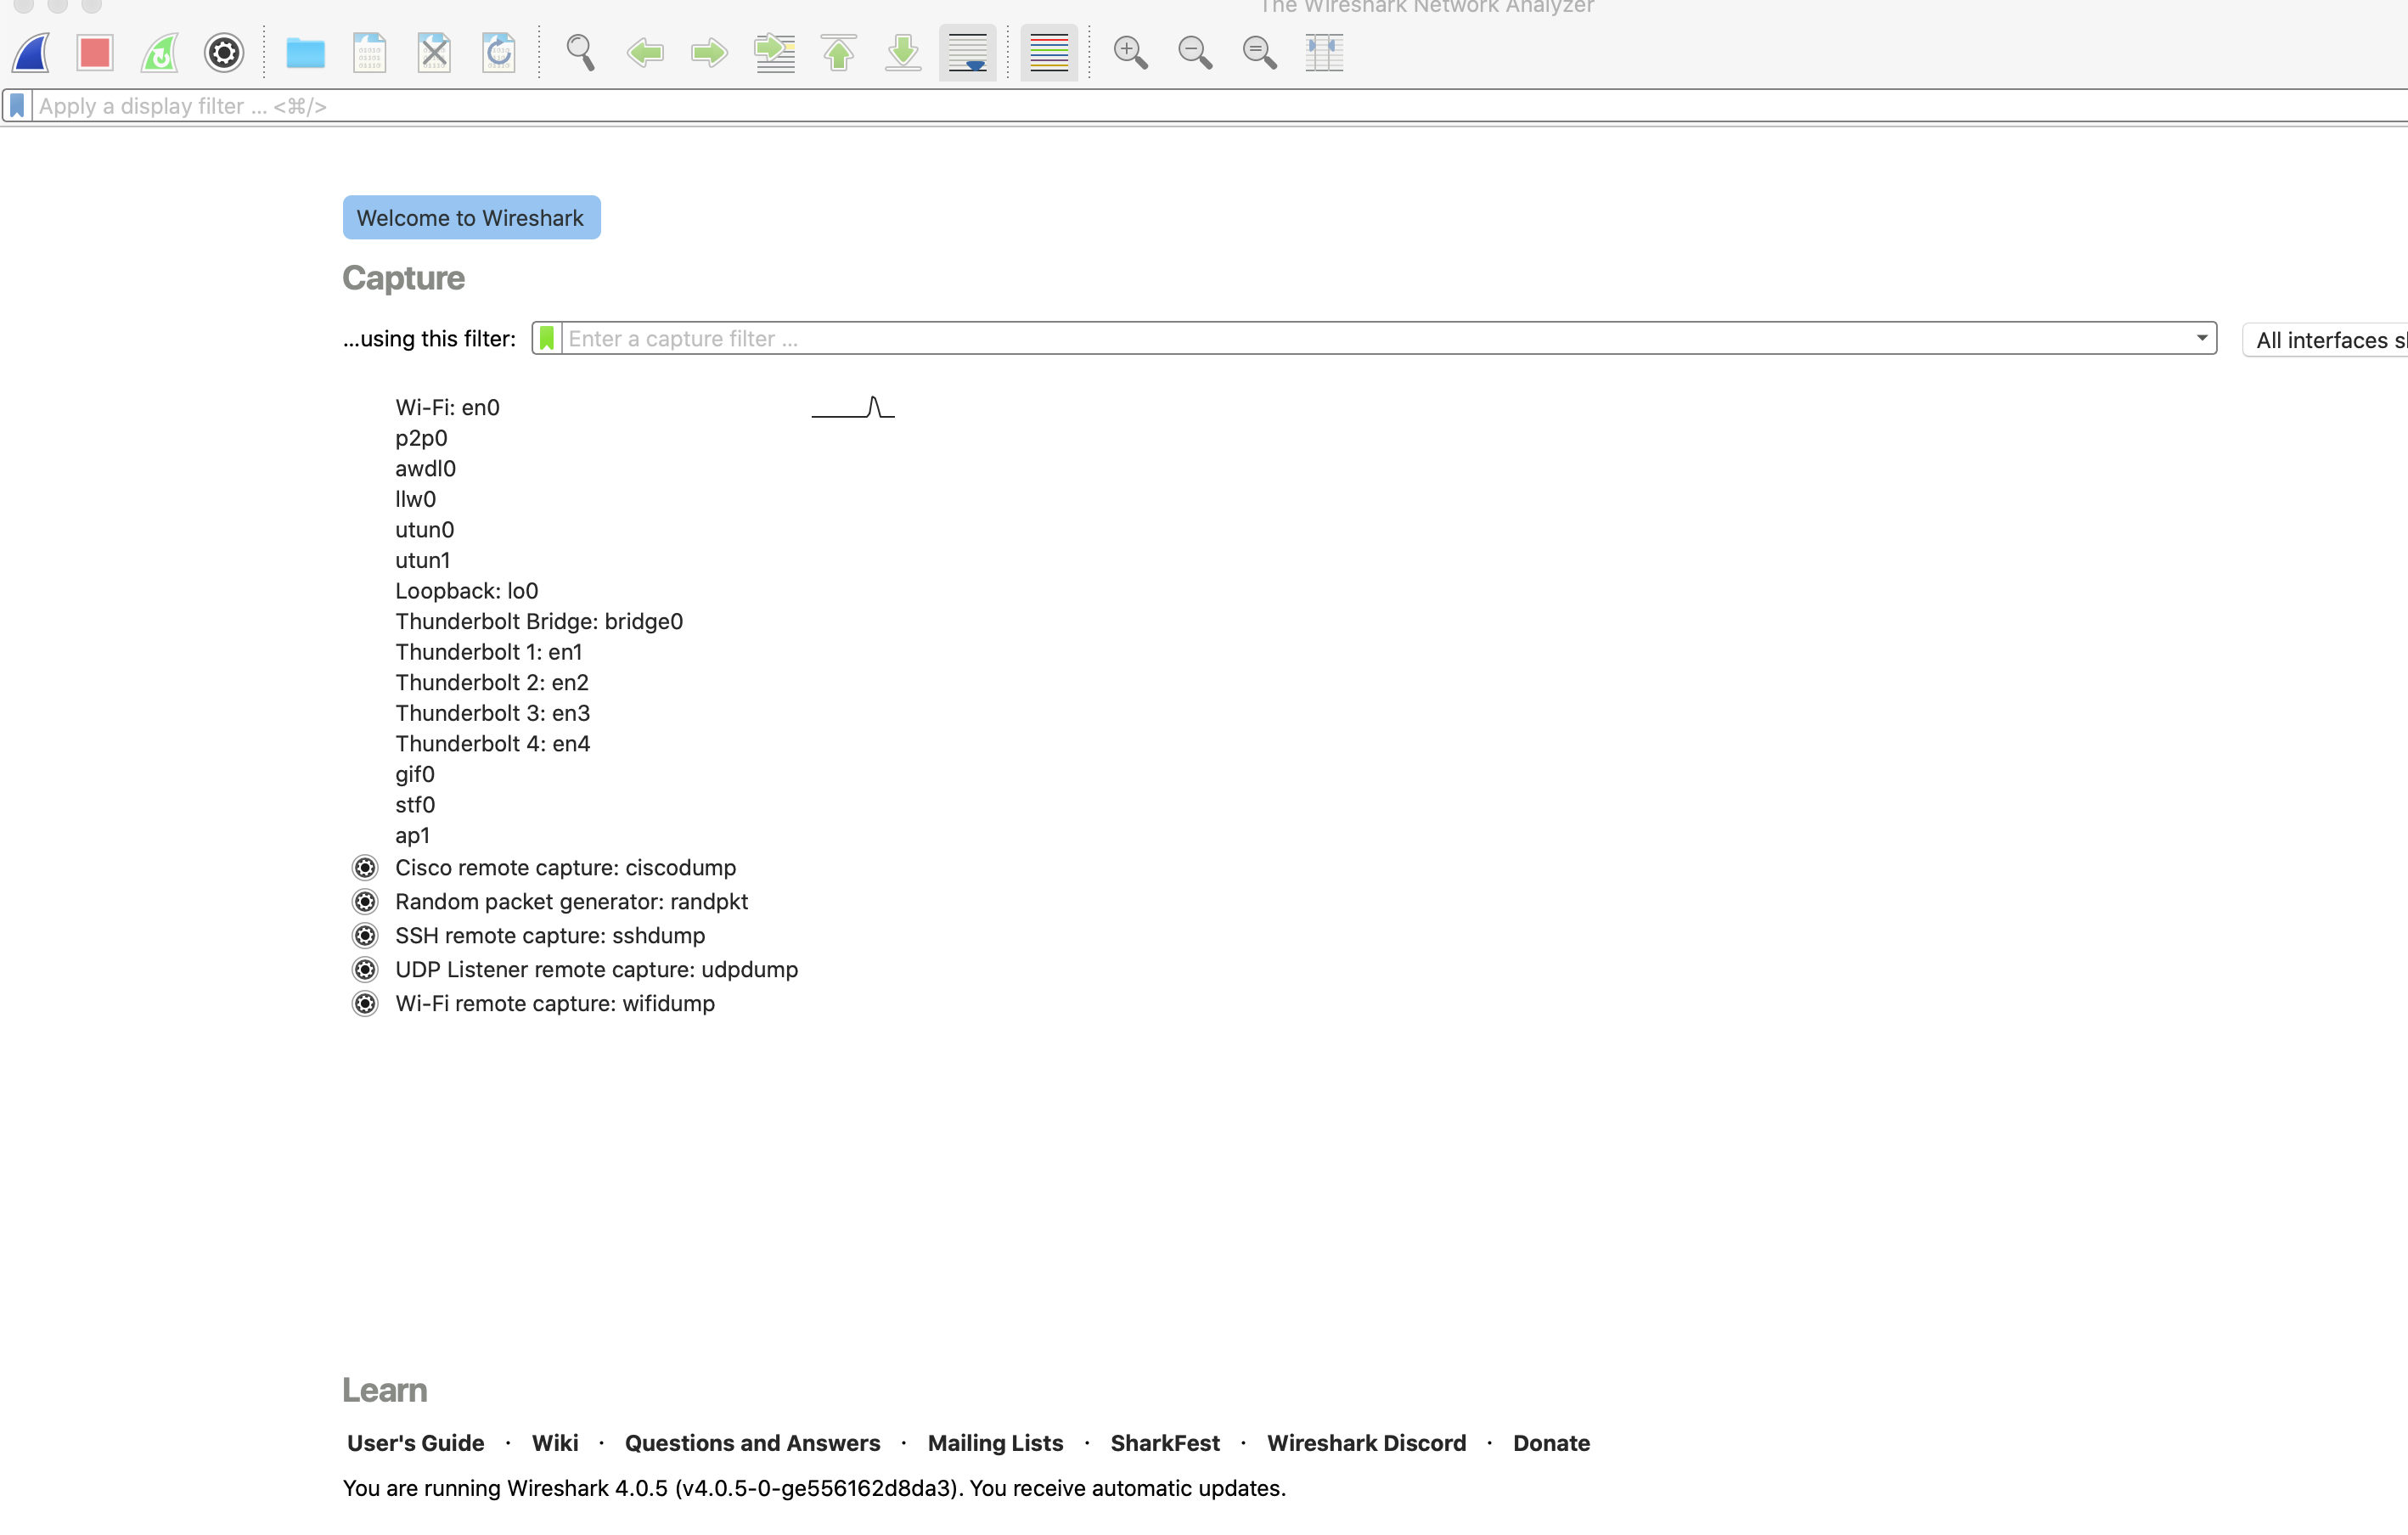Open a capture file with folder icon

pos(305,53)
